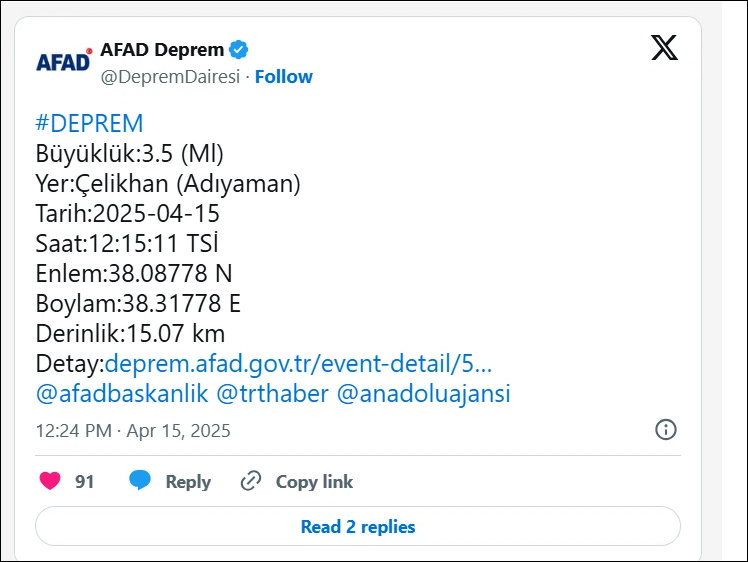Click the "Copy link" text label

[x=314, y=482]
